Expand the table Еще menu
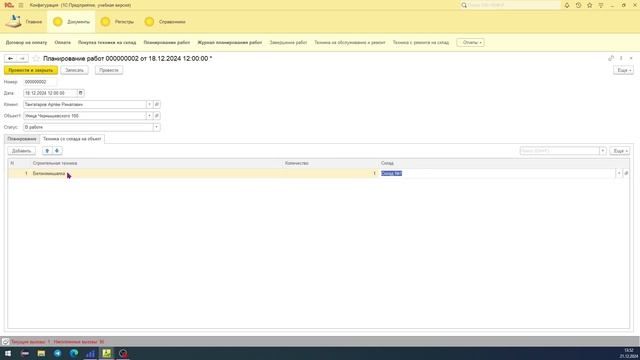Screen dimensions: 640x360 [620, 151]
